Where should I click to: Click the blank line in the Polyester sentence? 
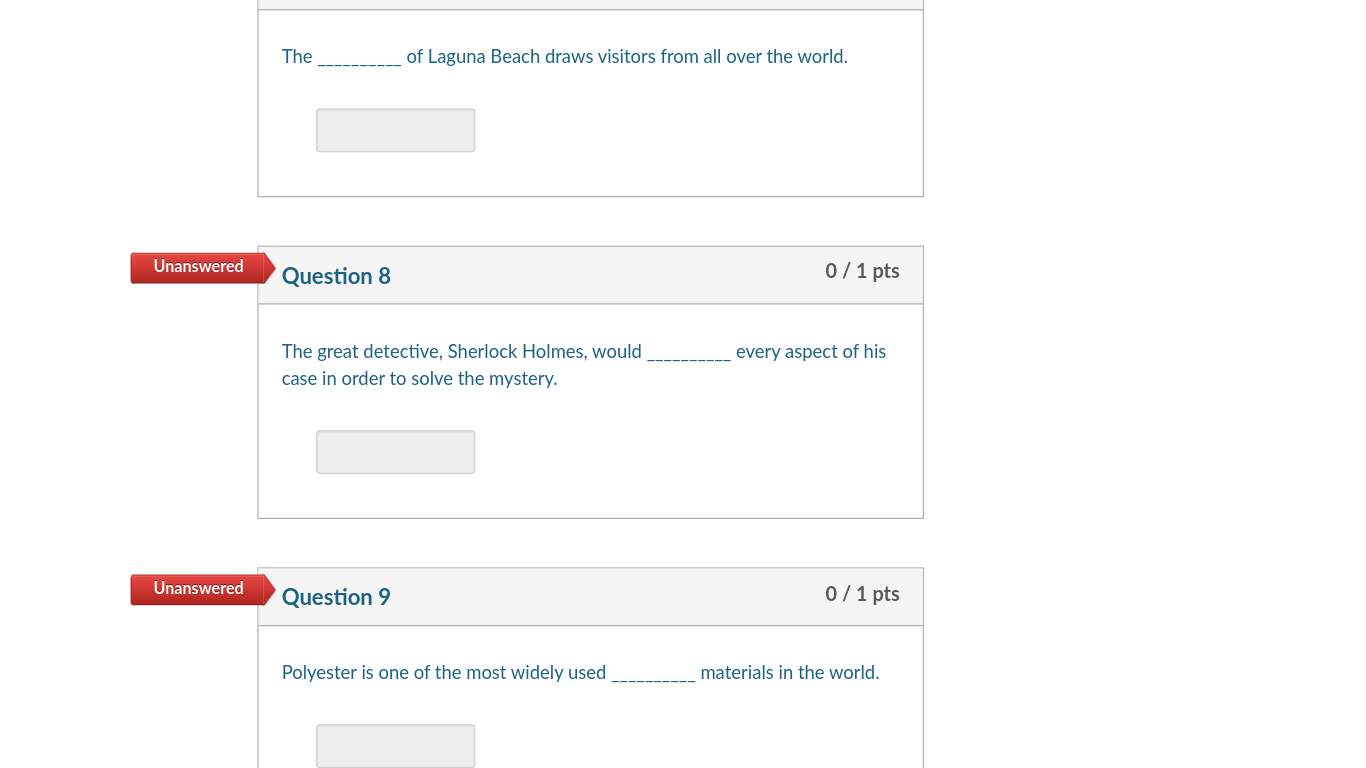[x=652, y=675]
